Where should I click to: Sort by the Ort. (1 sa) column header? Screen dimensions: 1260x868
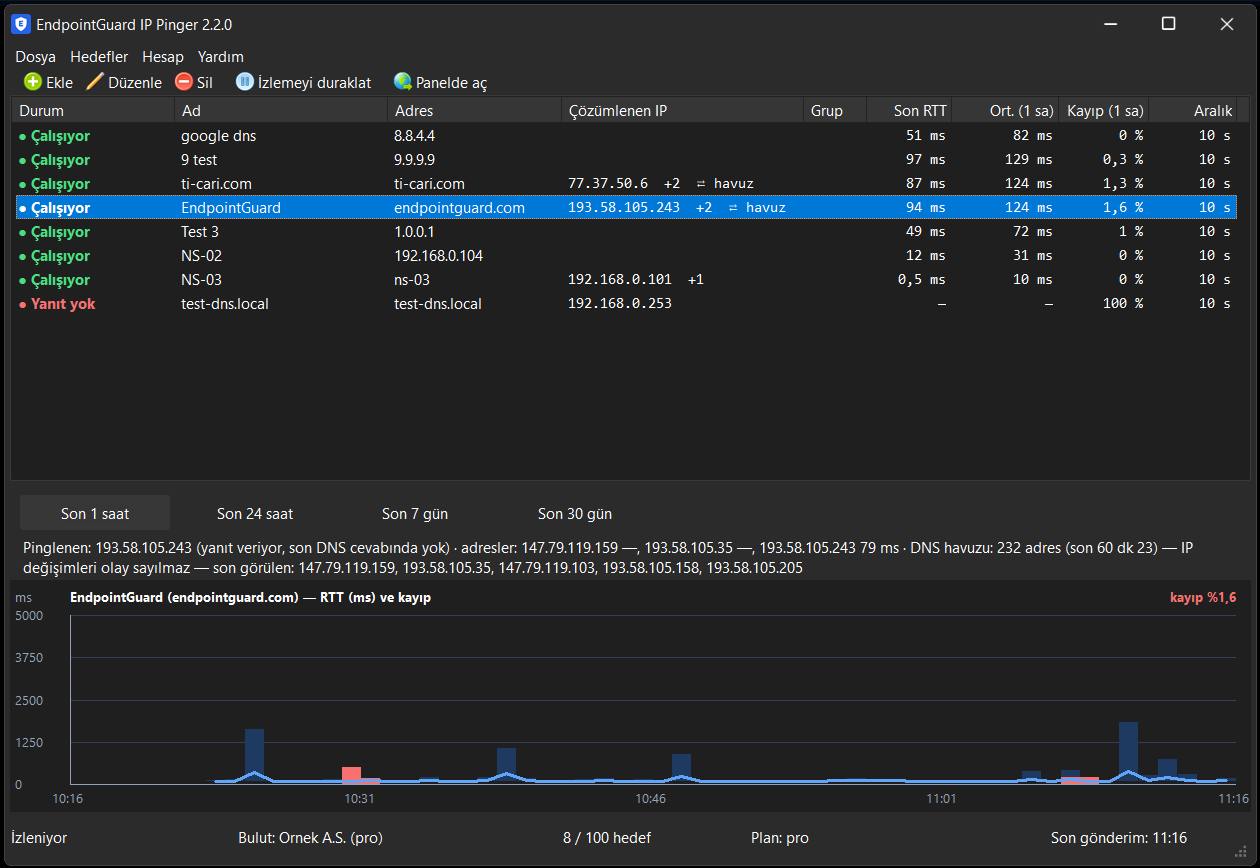tap(1005, 111)
